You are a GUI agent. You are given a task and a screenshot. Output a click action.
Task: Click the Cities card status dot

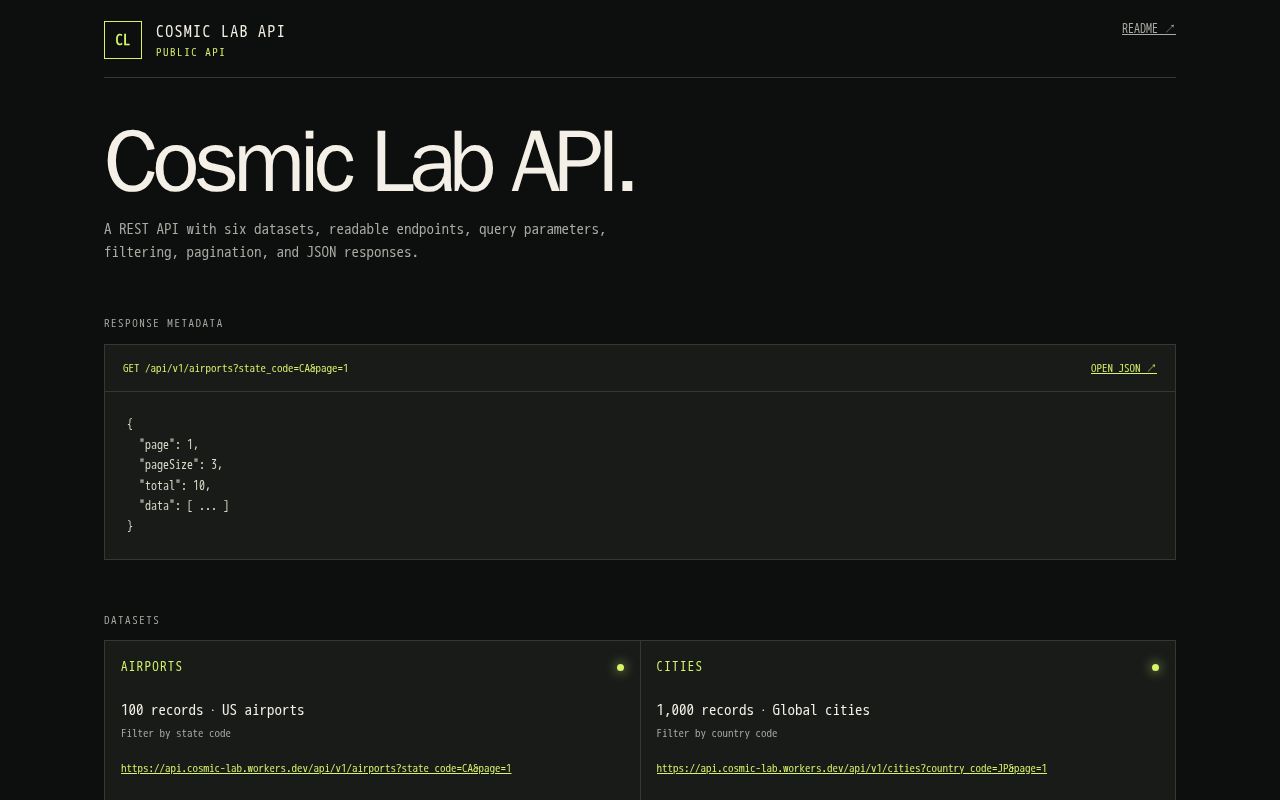pos(1155,667)
